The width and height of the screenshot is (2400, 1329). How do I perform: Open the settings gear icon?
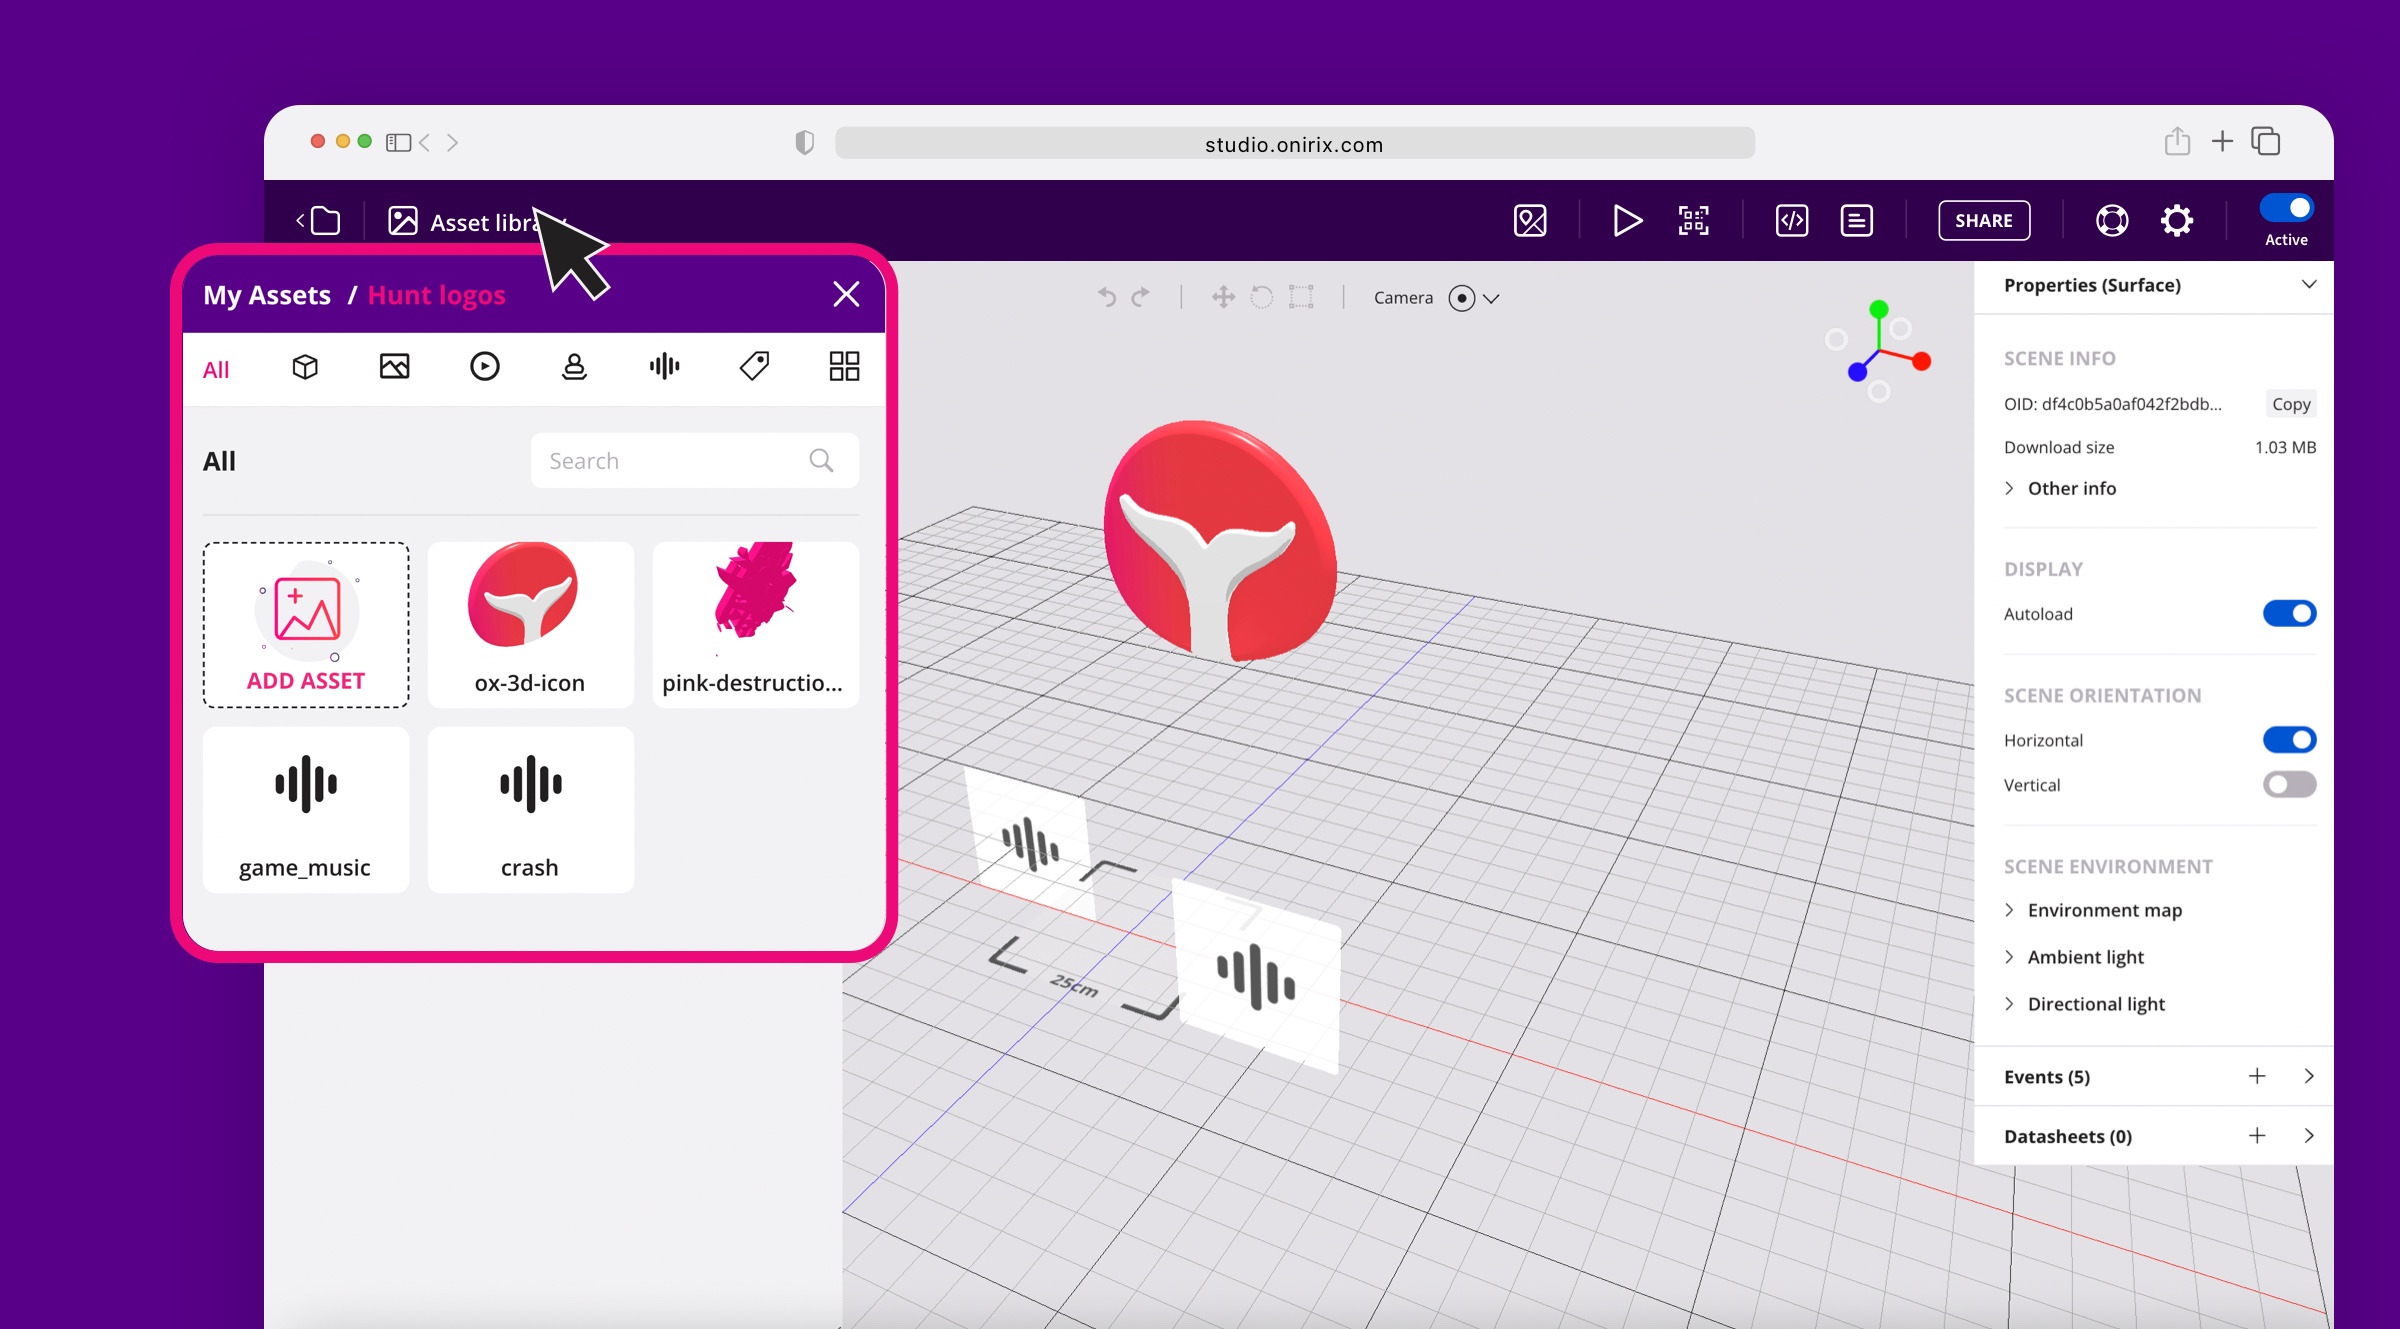[2176, 220]
